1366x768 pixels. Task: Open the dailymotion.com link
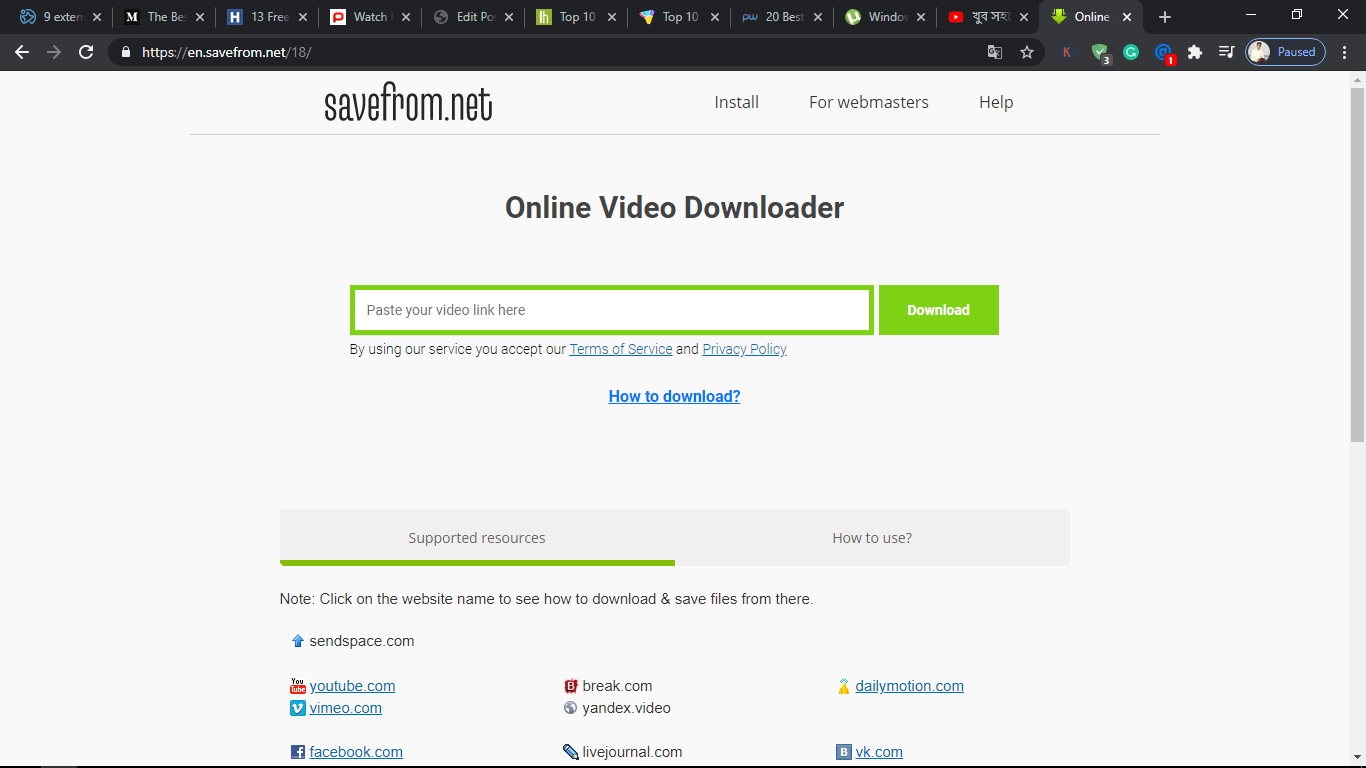[x=910, y=686]
